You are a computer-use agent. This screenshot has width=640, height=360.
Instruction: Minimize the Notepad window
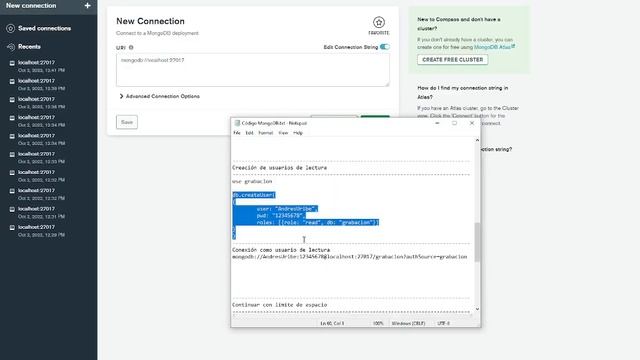coord(437,123)
